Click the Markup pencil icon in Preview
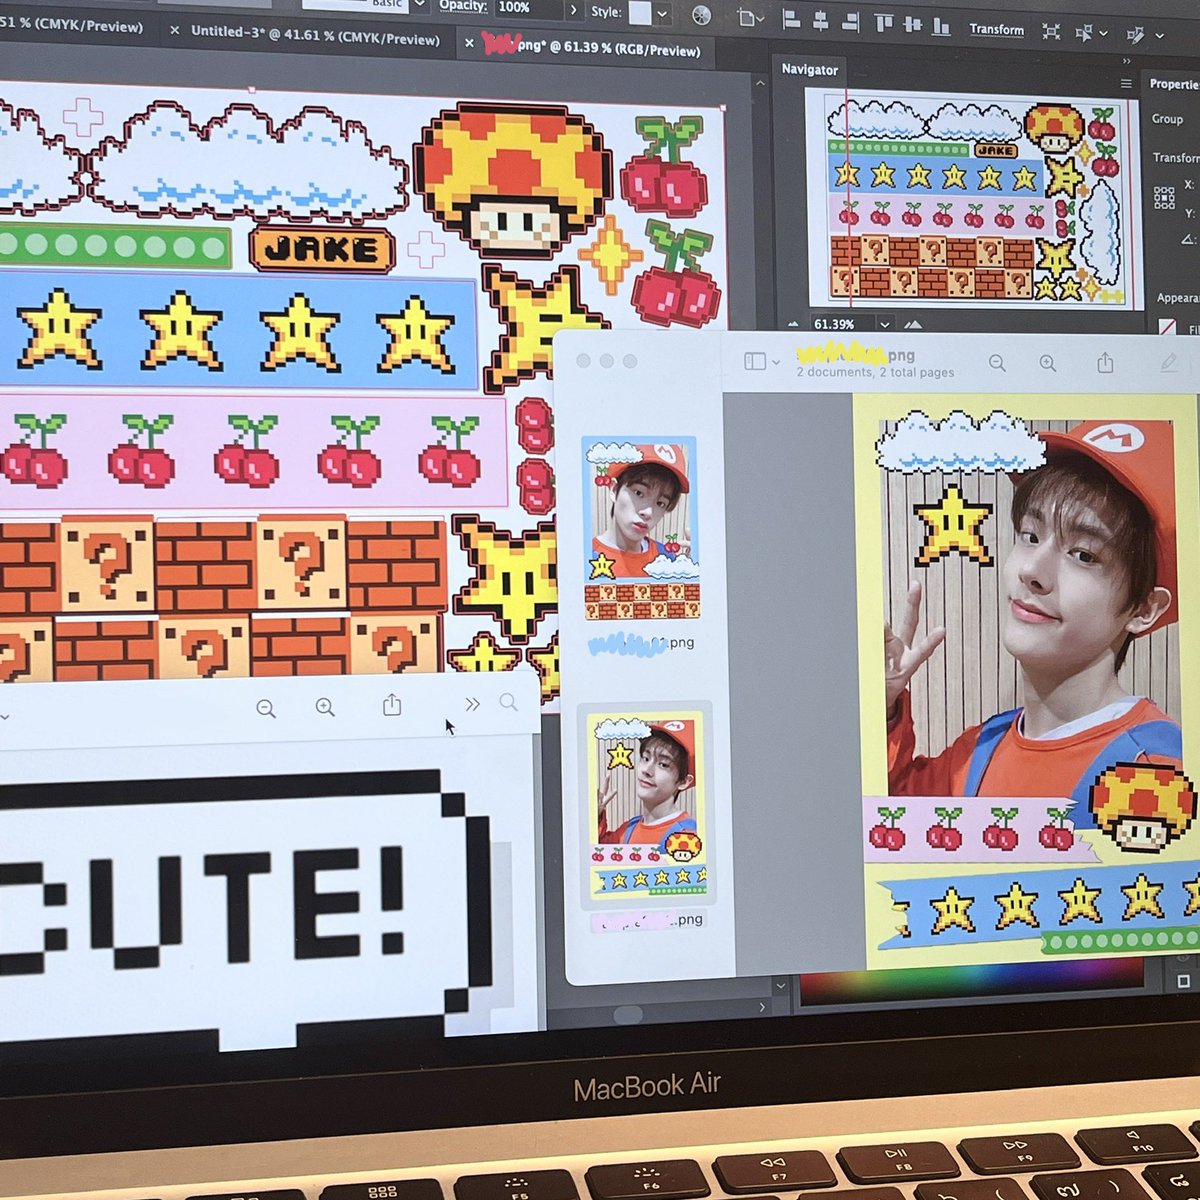 [1169, 364]
